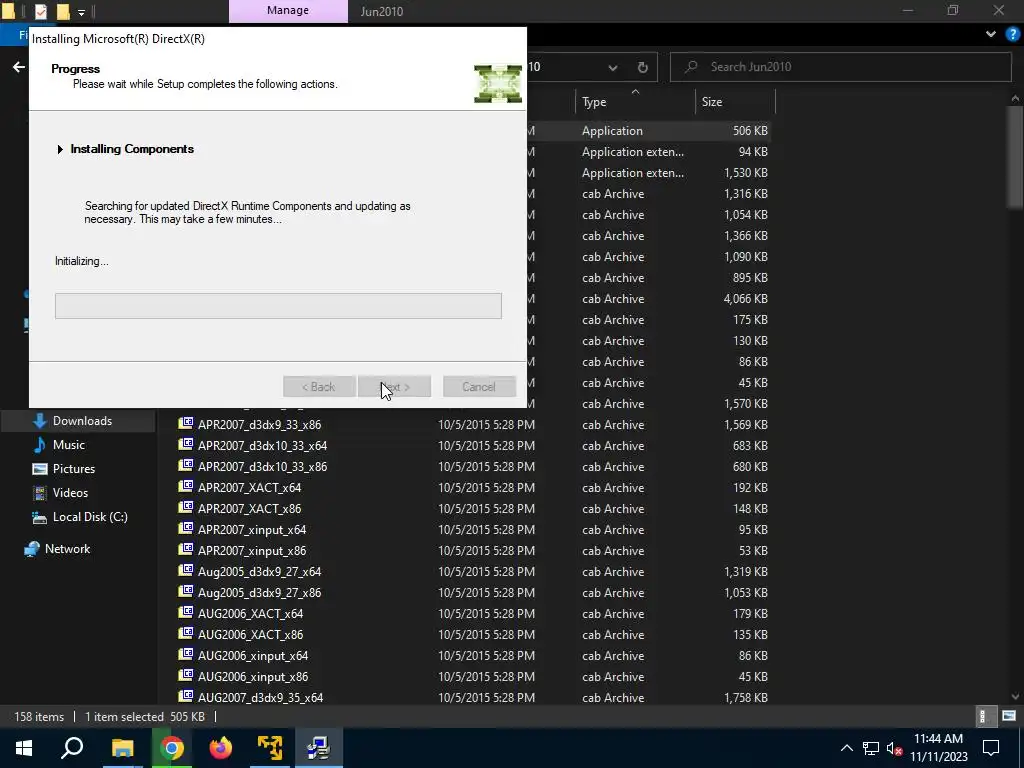
Task: Click the DirectX installer progress bar
Action: [278, 306]
